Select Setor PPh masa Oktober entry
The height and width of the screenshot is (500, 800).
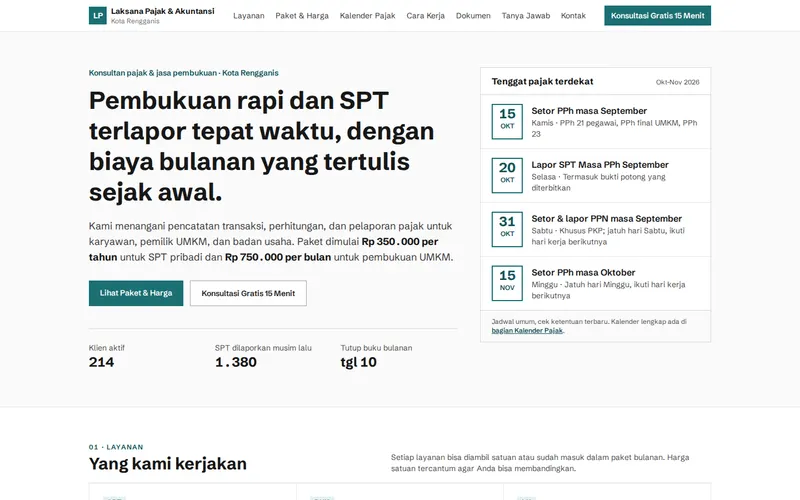pos(595,284)
